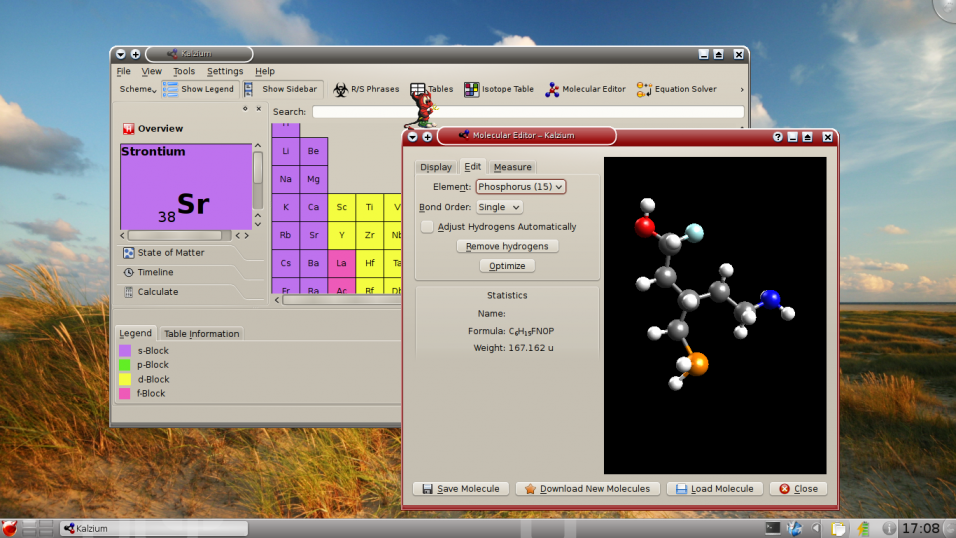Viewport: 956px width, 538px height.
Task: Toggle the Show Sidebar button
Action: [x=281, y=89]
